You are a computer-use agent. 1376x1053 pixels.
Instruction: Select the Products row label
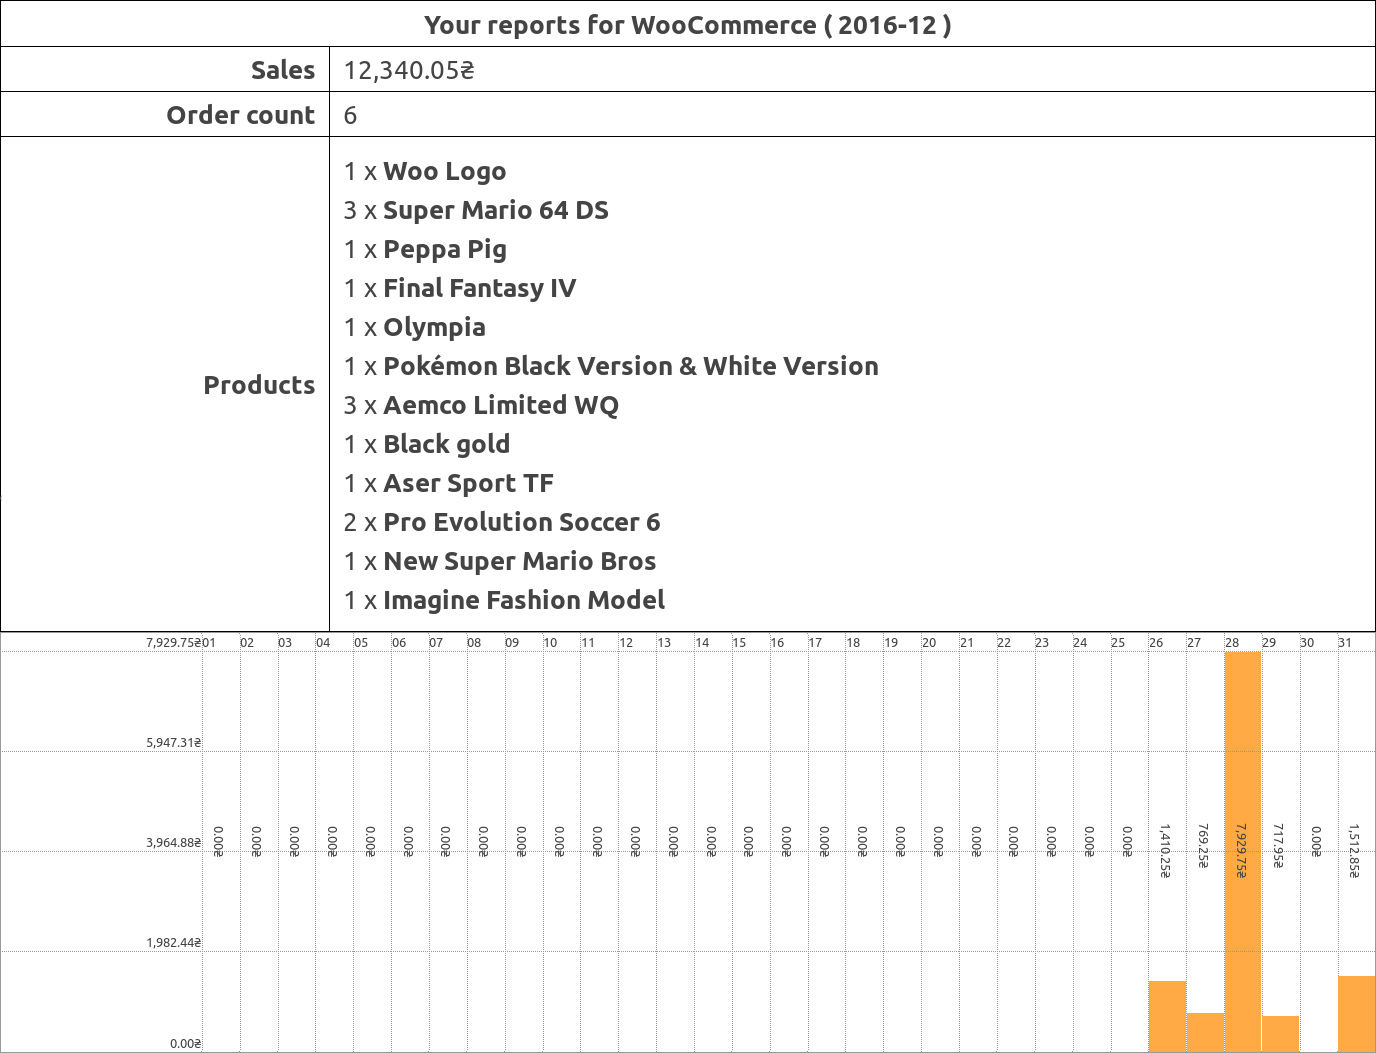[x=260, y=385]
